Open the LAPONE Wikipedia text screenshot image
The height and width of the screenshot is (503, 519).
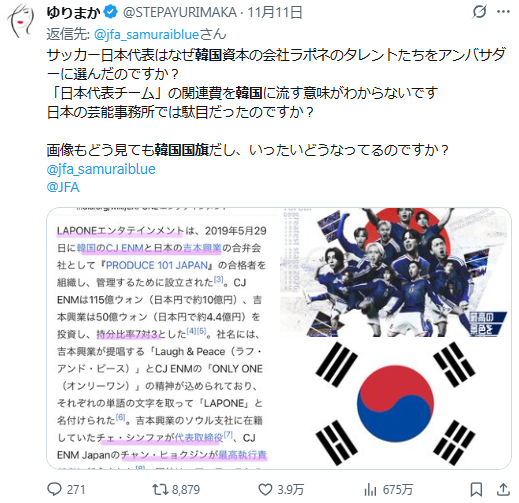tap(163, 338)
